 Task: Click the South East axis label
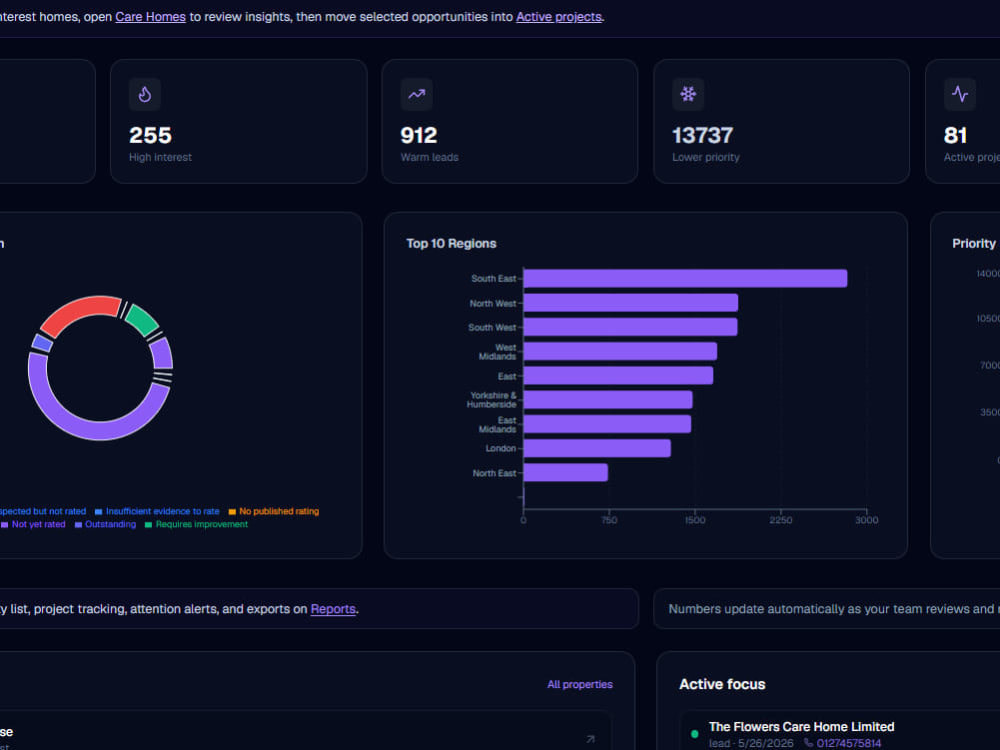click(494, 279)
